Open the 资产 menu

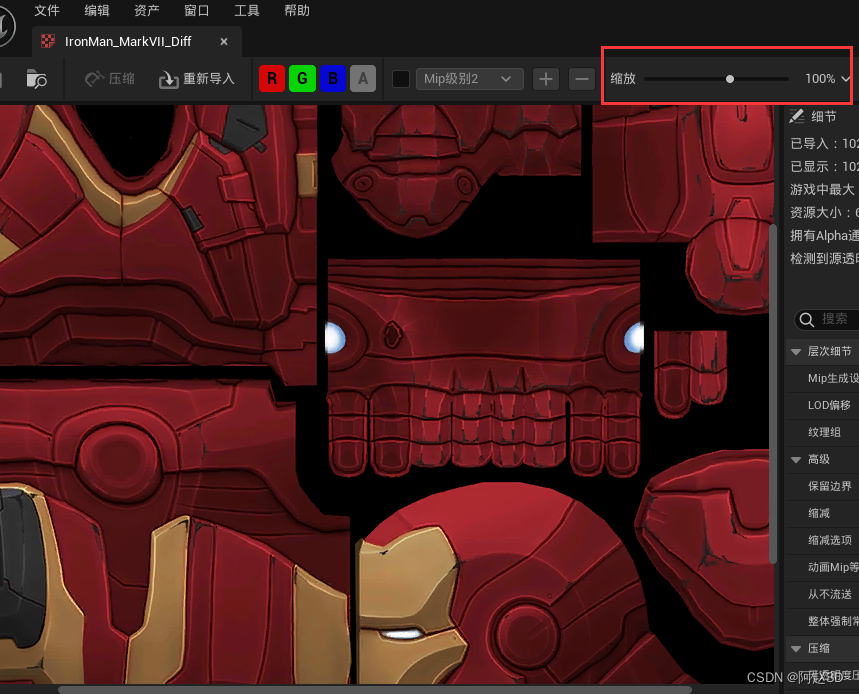146,10
